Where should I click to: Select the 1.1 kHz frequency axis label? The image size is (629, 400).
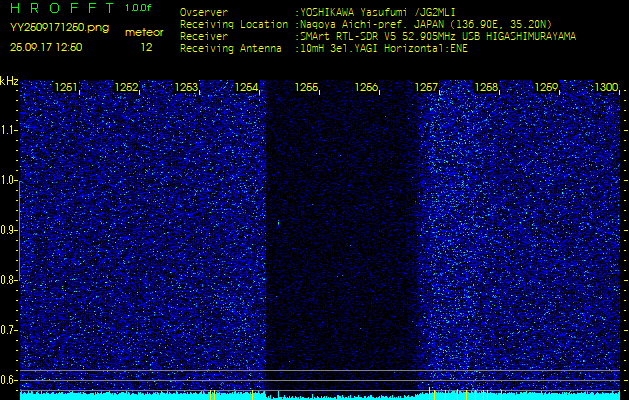click(x=9, y=130)
